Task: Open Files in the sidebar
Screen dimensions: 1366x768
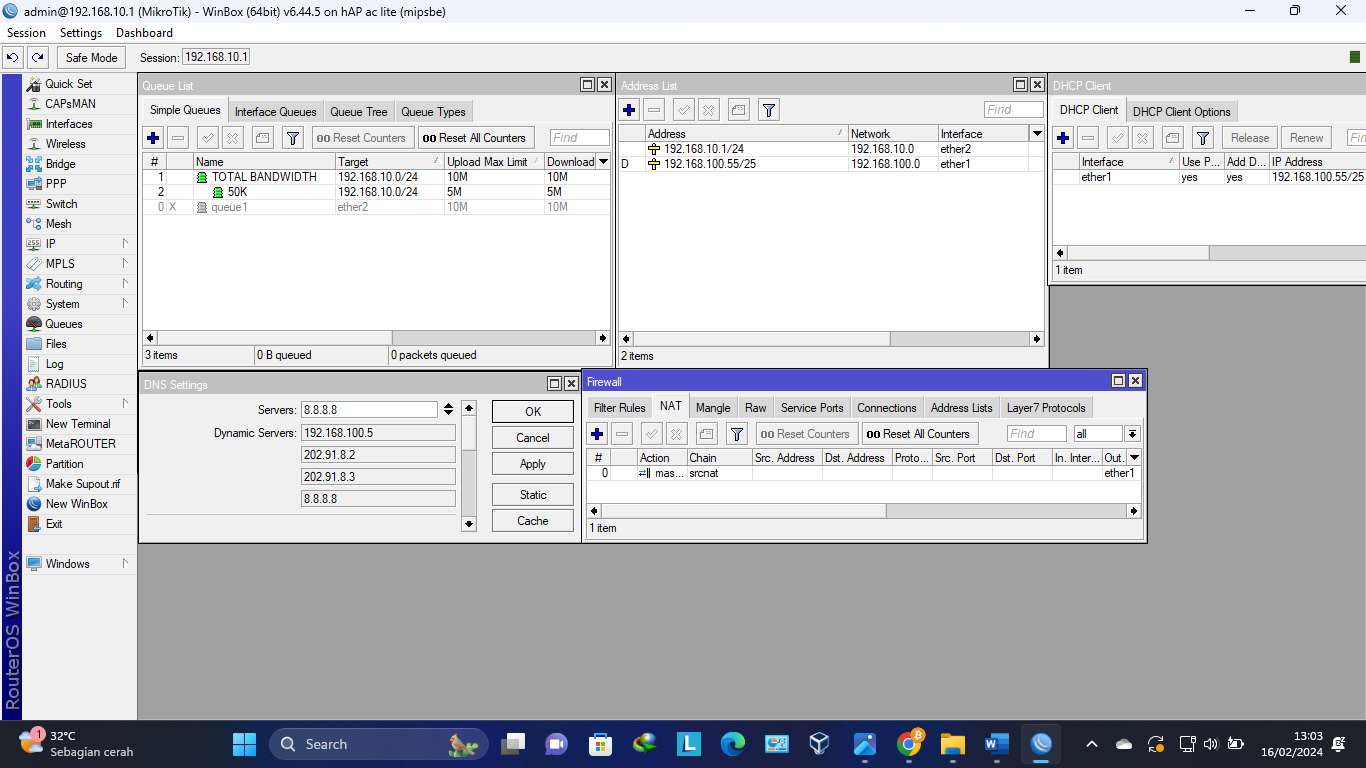Action: tap(56, 344)
